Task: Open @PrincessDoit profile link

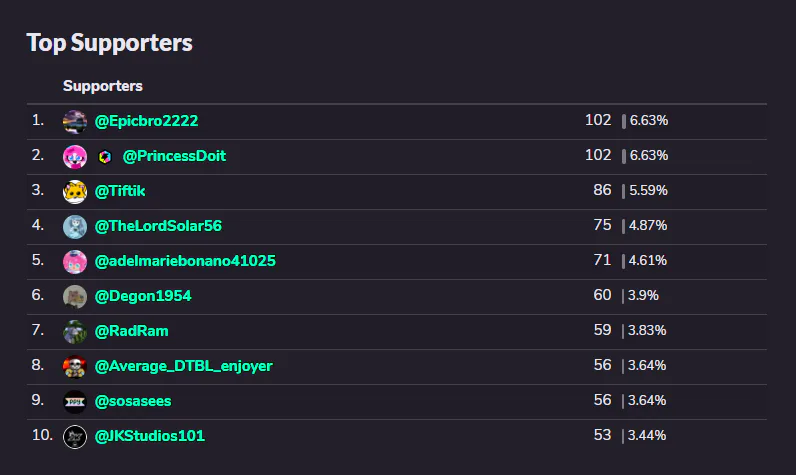Action: pos(174,156)
